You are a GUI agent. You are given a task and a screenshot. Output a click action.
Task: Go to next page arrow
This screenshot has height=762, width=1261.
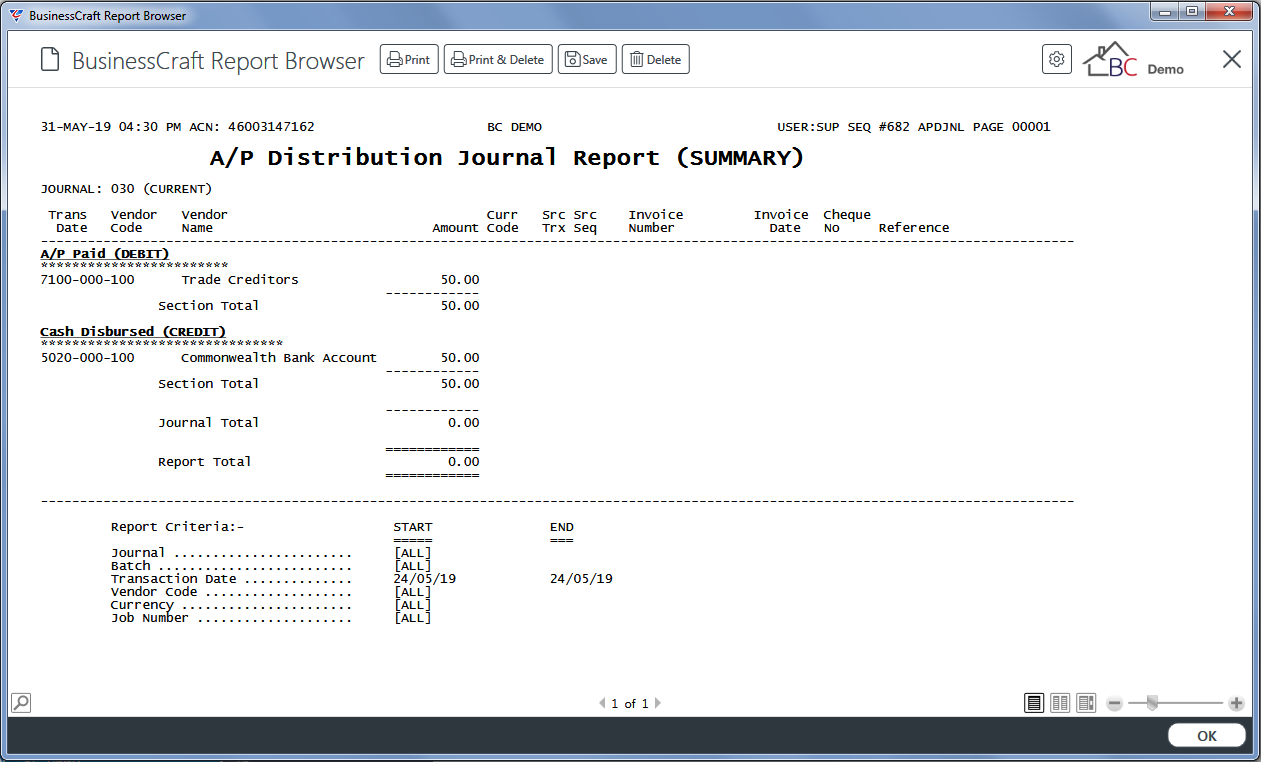coord(657,704)
